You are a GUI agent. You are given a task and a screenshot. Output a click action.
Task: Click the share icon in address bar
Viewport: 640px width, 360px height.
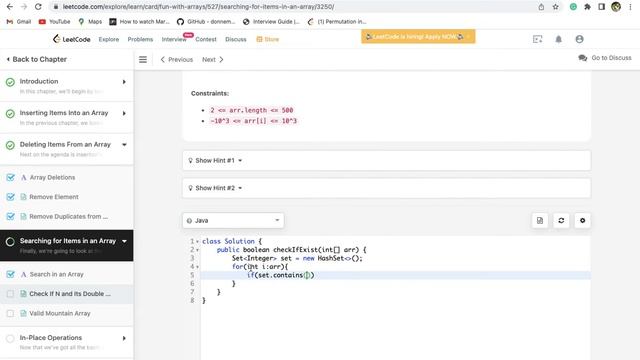point(541,7)
